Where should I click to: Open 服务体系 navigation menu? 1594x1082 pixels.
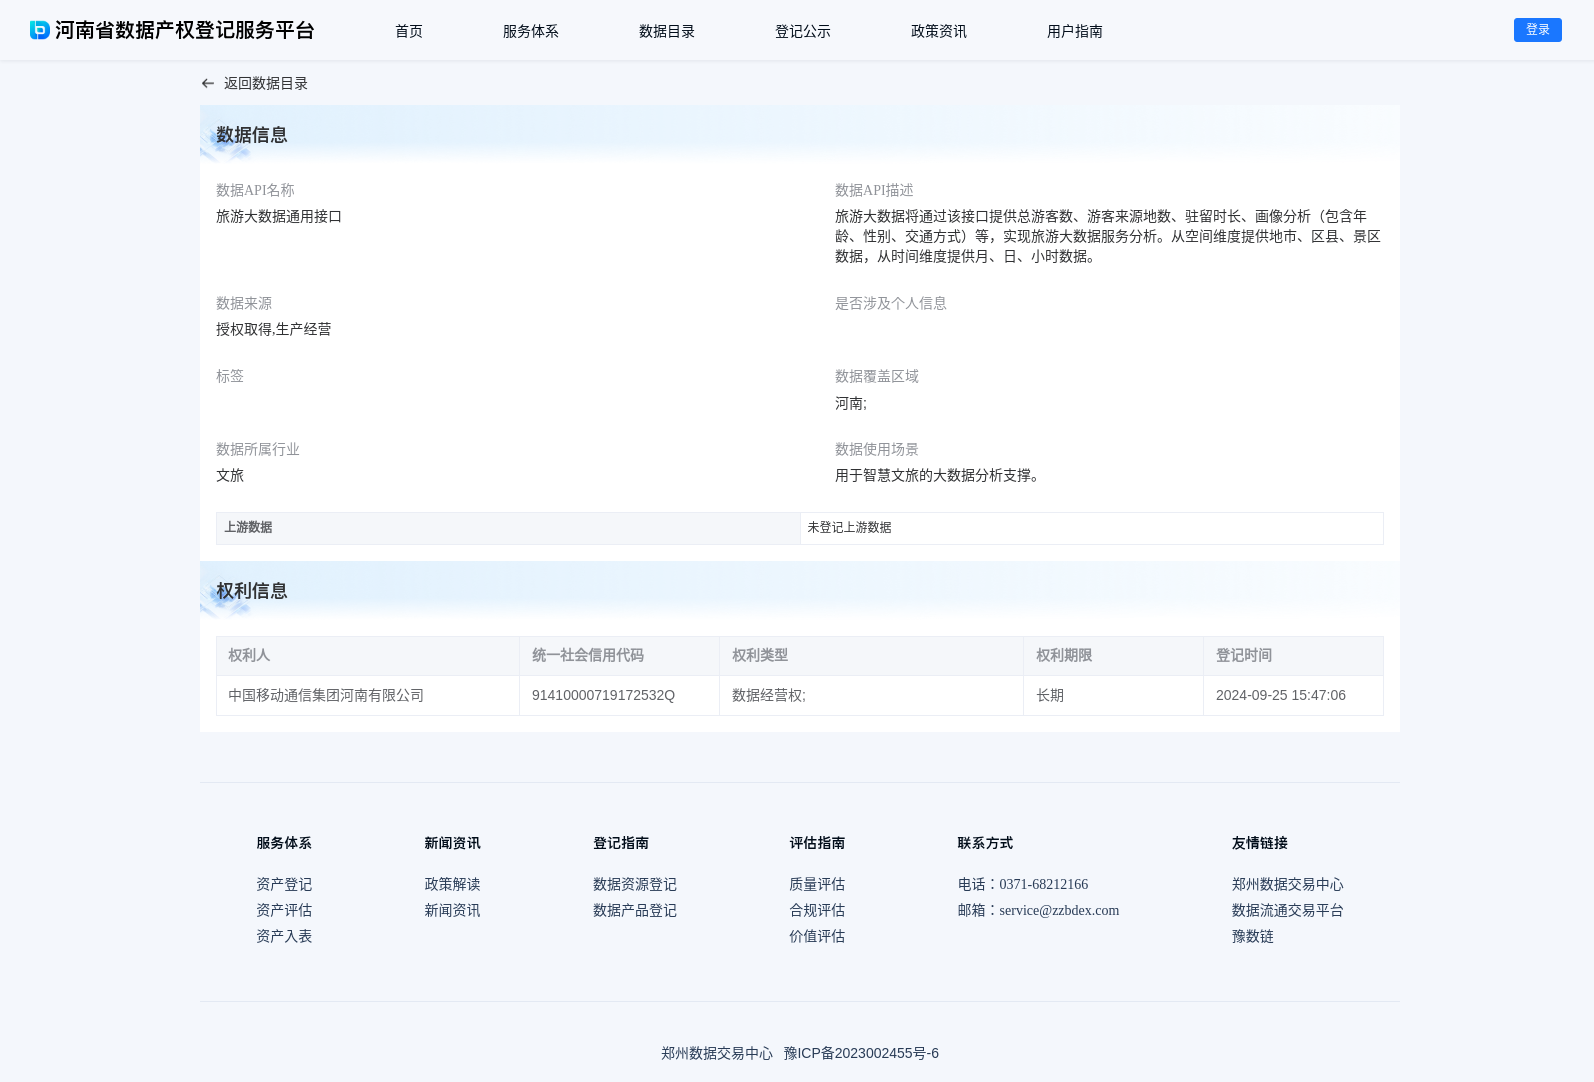[531, 31]
